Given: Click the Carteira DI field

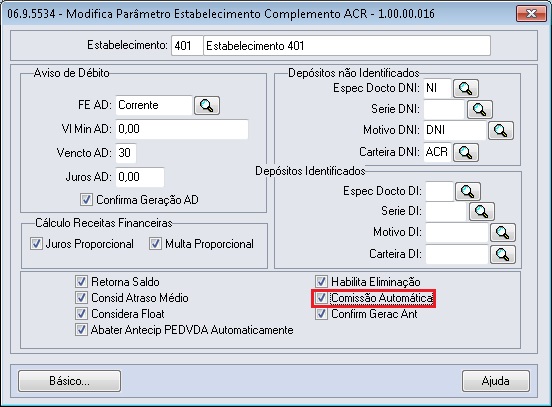Looking at the screenshot, I should (x=457, y=254).
